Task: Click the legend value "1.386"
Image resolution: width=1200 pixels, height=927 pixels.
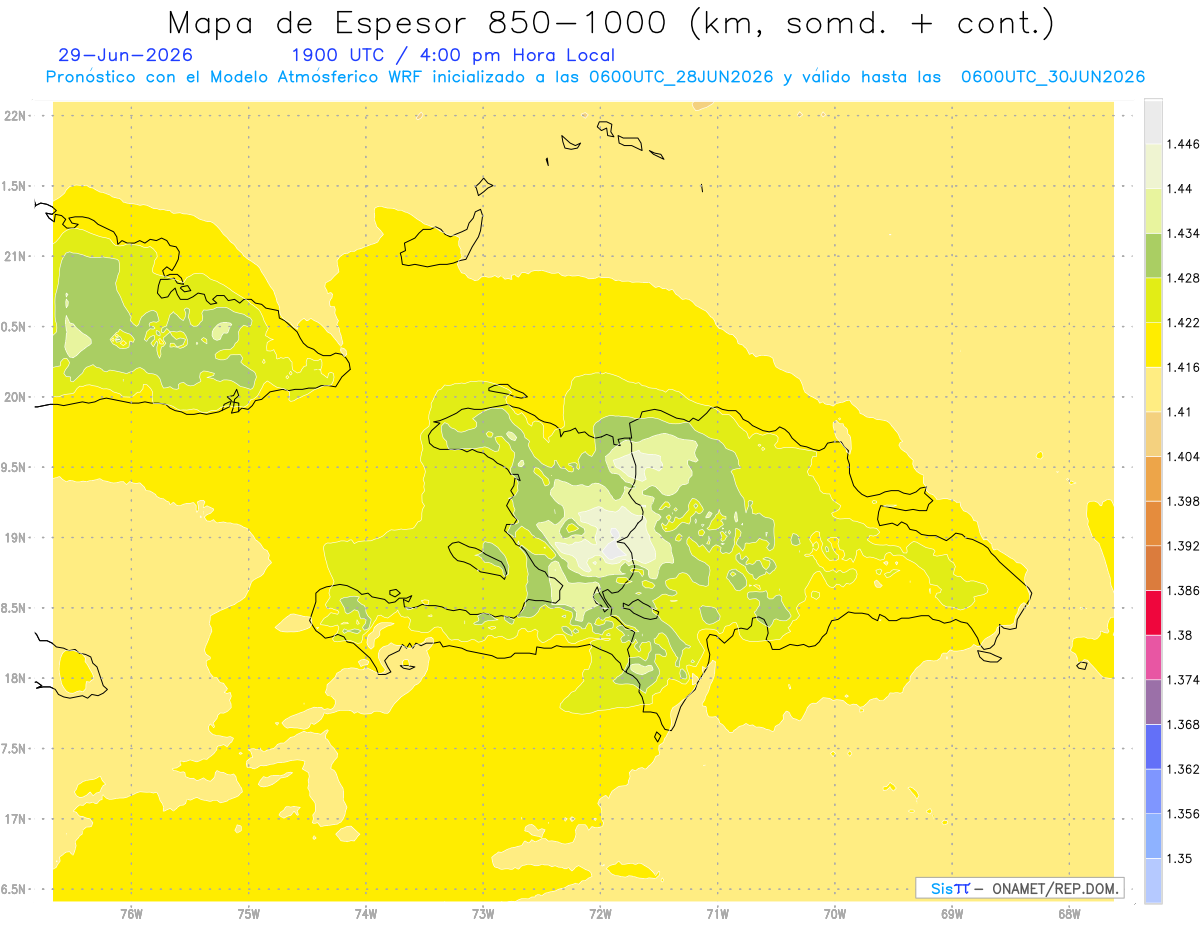Action: coord(1182,590)
